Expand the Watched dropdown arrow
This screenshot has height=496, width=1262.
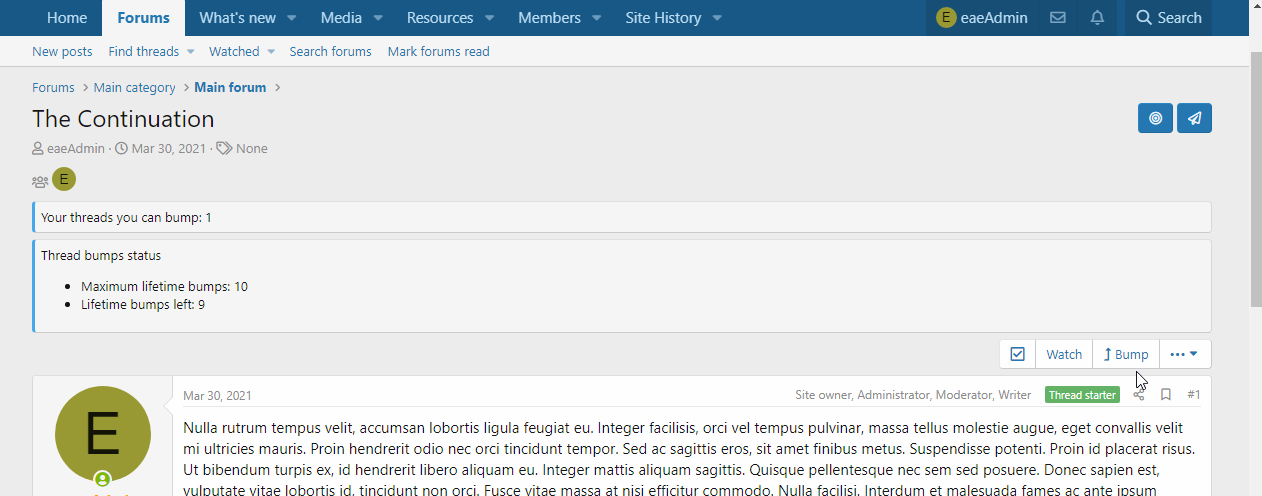[270, 52]
